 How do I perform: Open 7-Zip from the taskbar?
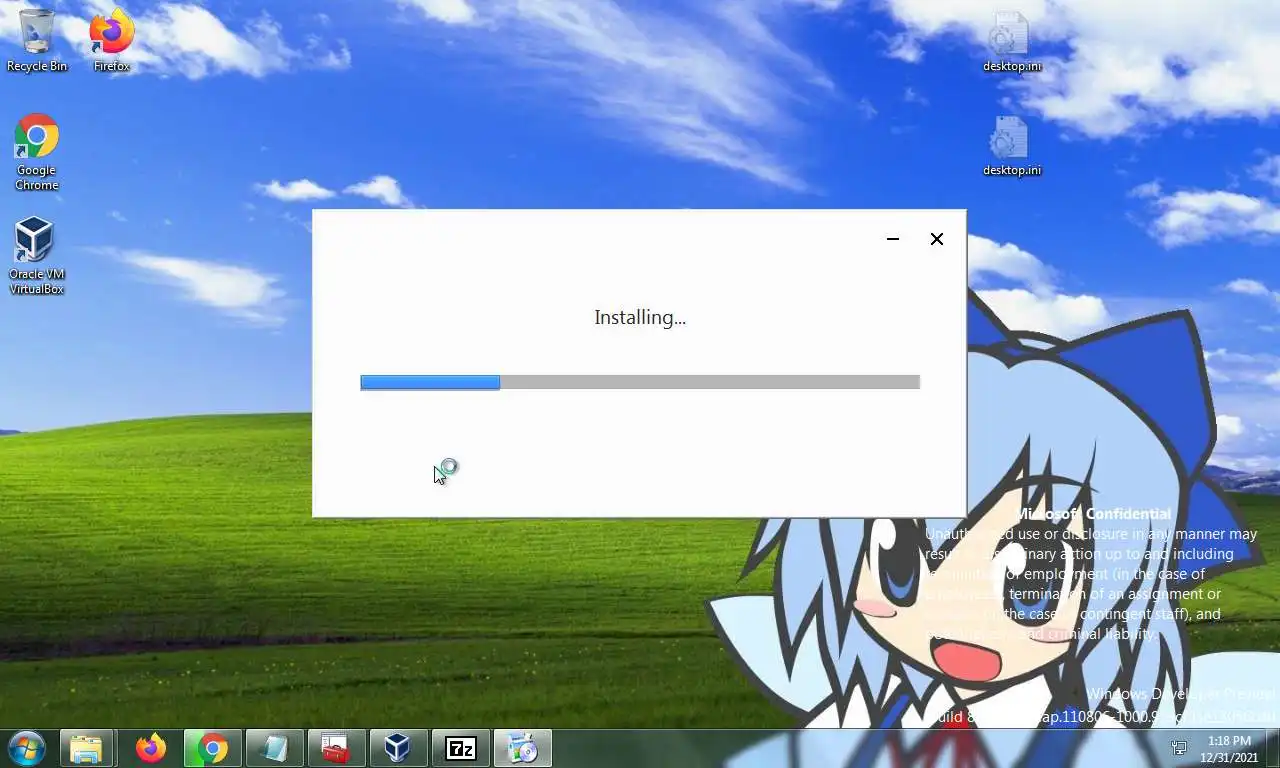coord(461,748)
